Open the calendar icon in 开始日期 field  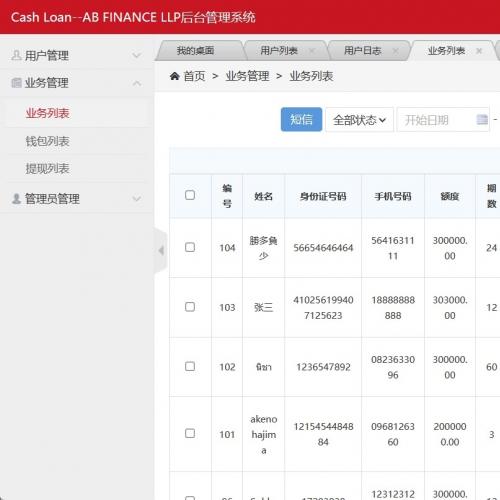coord(482,119)
